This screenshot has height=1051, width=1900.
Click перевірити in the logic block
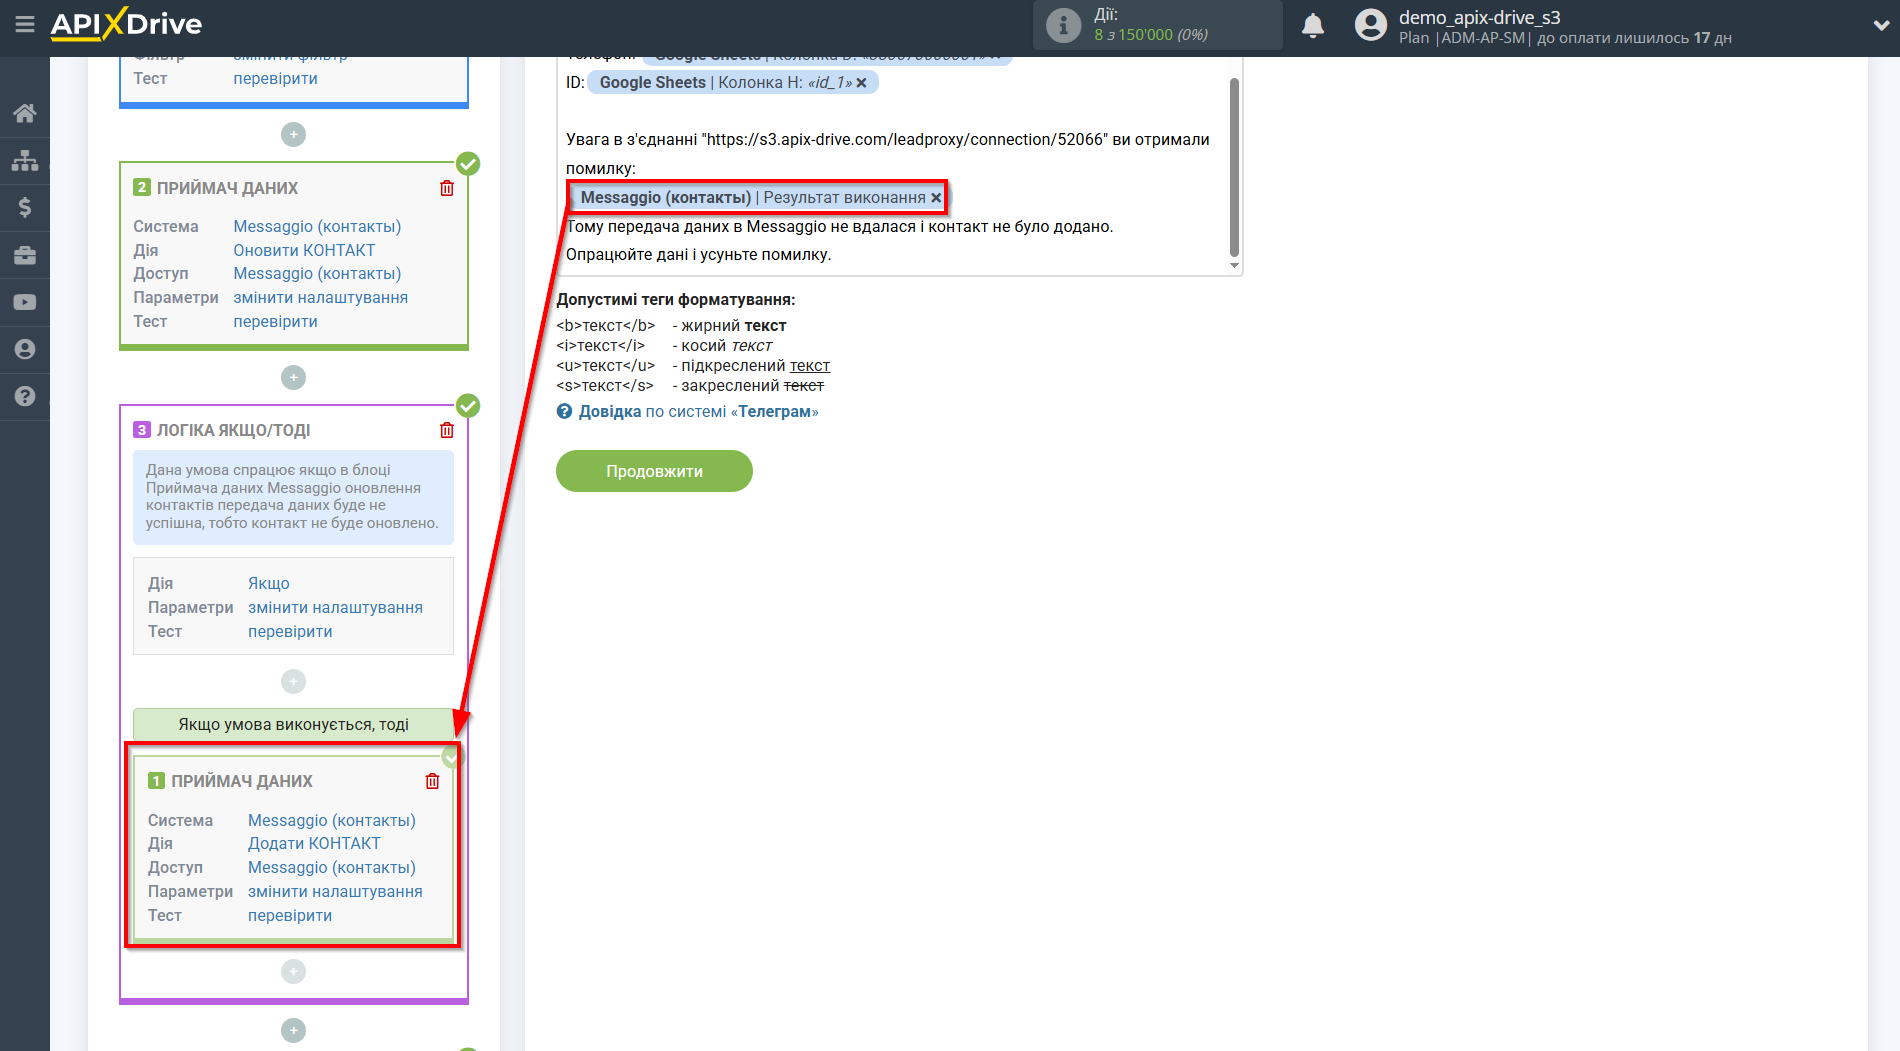click(290, 632)
